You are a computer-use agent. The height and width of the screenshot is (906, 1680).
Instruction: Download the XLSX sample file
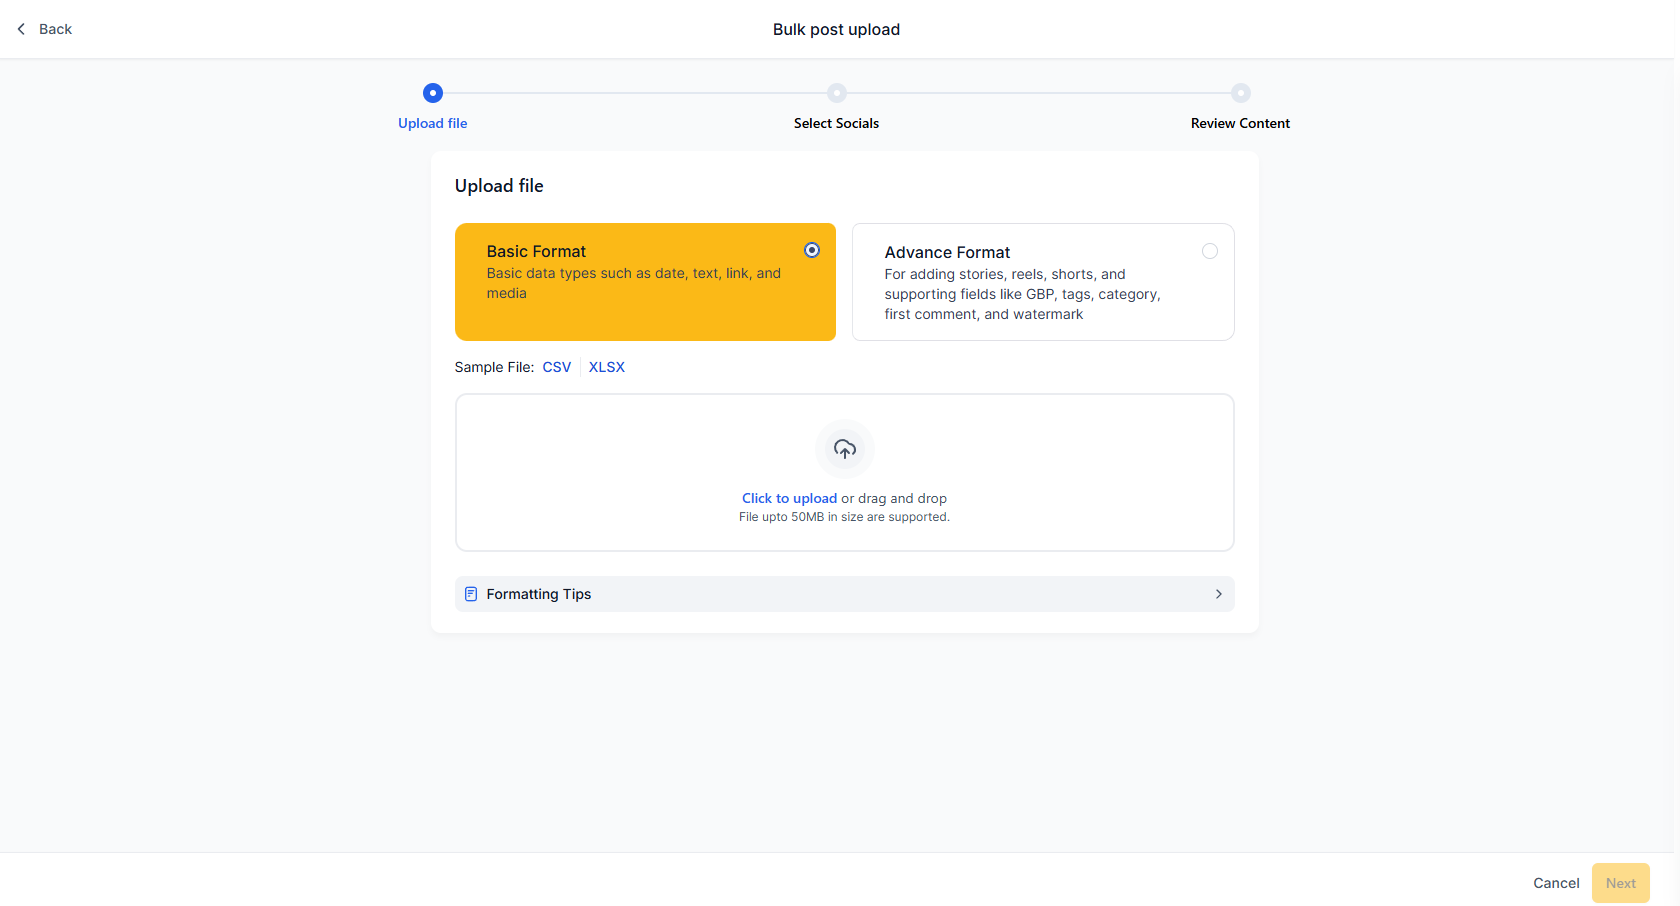(x=607, y=367)
